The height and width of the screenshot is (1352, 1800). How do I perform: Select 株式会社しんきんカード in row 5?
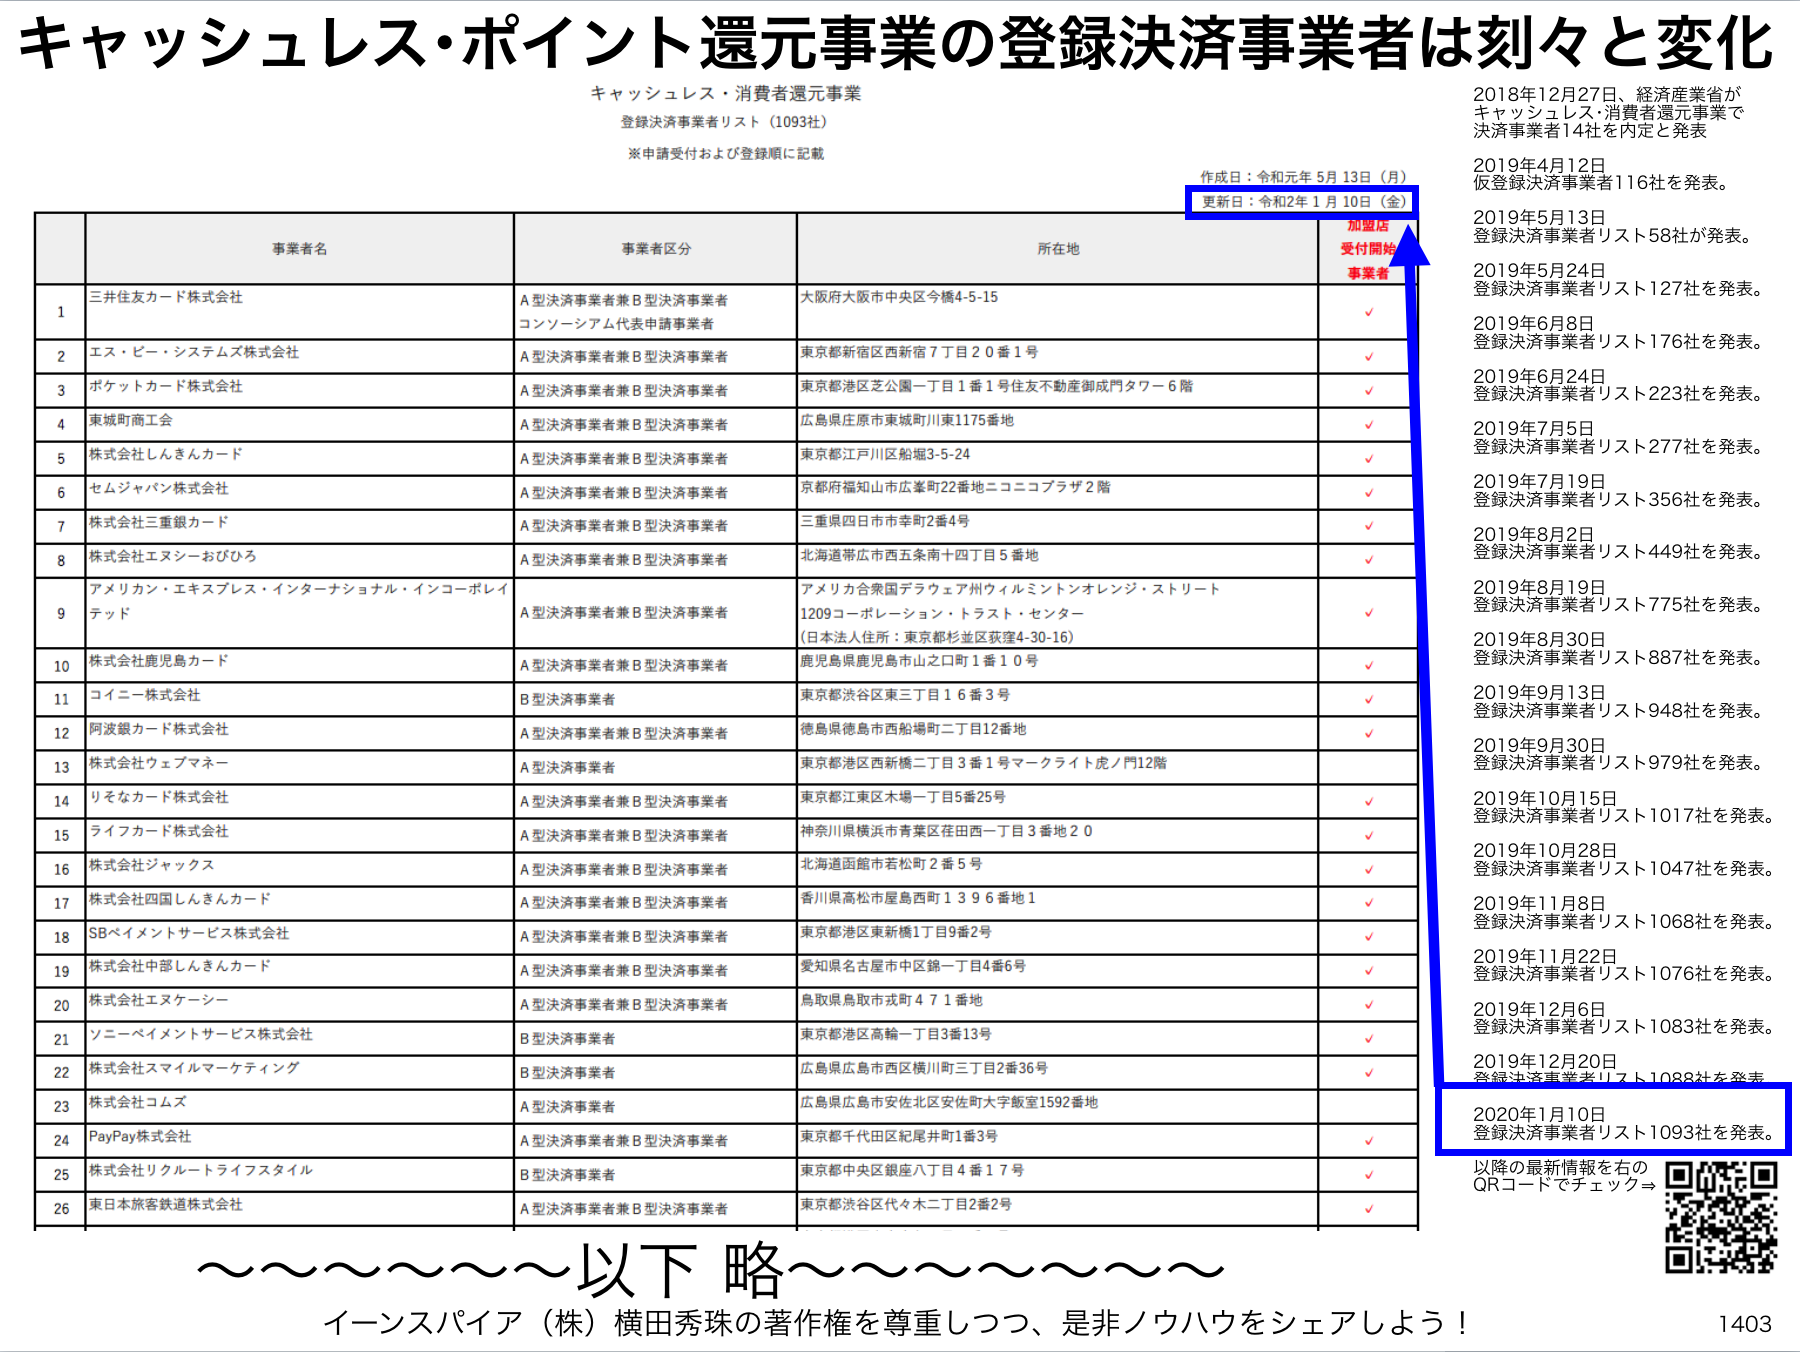166,454
